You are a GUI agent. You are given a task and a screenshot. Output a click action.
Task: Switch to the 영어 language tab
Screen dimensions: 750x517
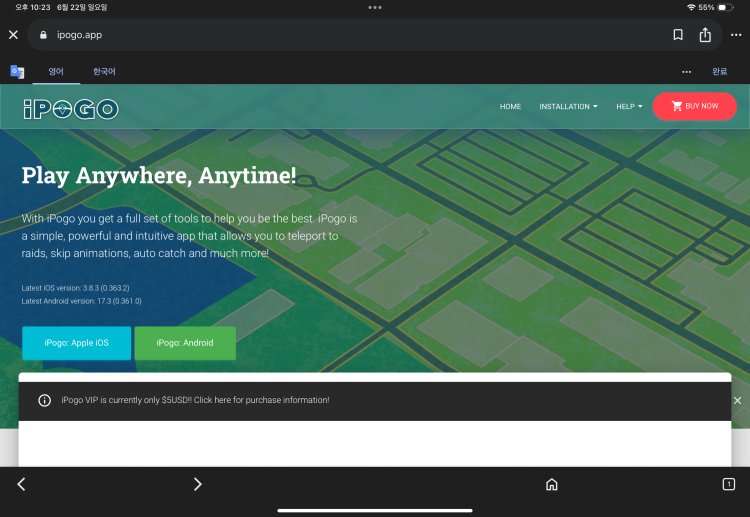(x=56, y=72)
